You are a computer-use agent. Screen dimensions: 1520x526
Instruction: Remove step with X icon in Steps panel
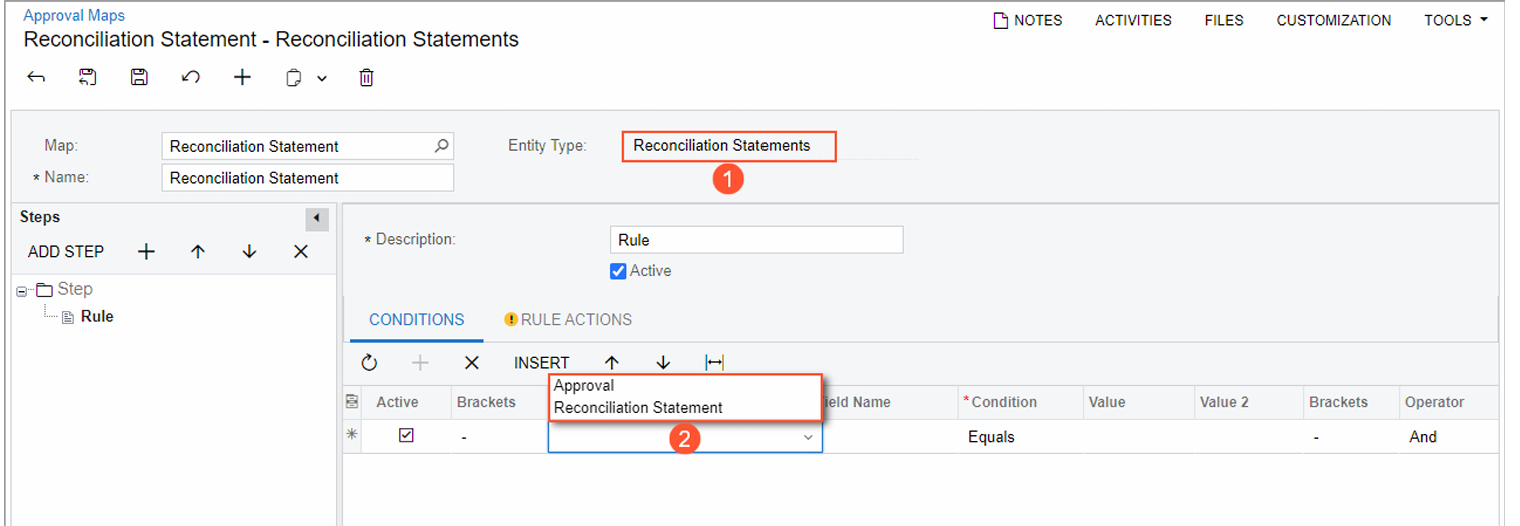click(301, 252)
